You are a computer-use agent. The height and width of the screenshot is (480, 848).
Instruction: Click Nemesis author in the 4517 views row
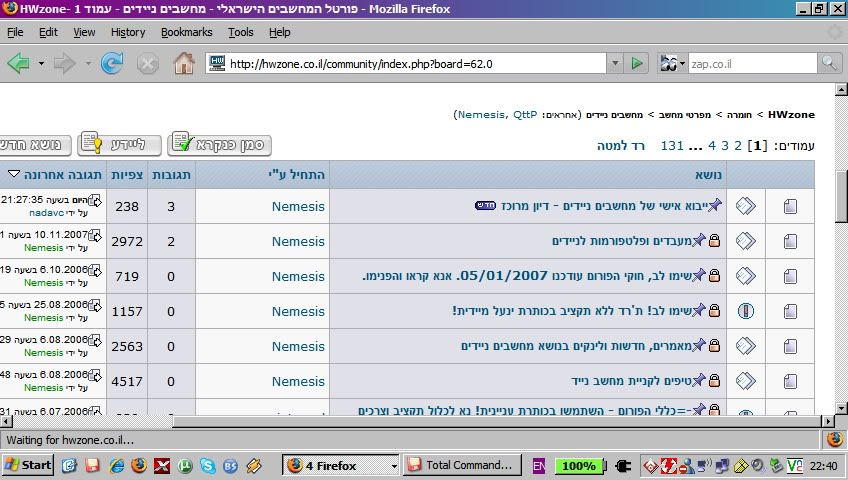pos(298,382)
